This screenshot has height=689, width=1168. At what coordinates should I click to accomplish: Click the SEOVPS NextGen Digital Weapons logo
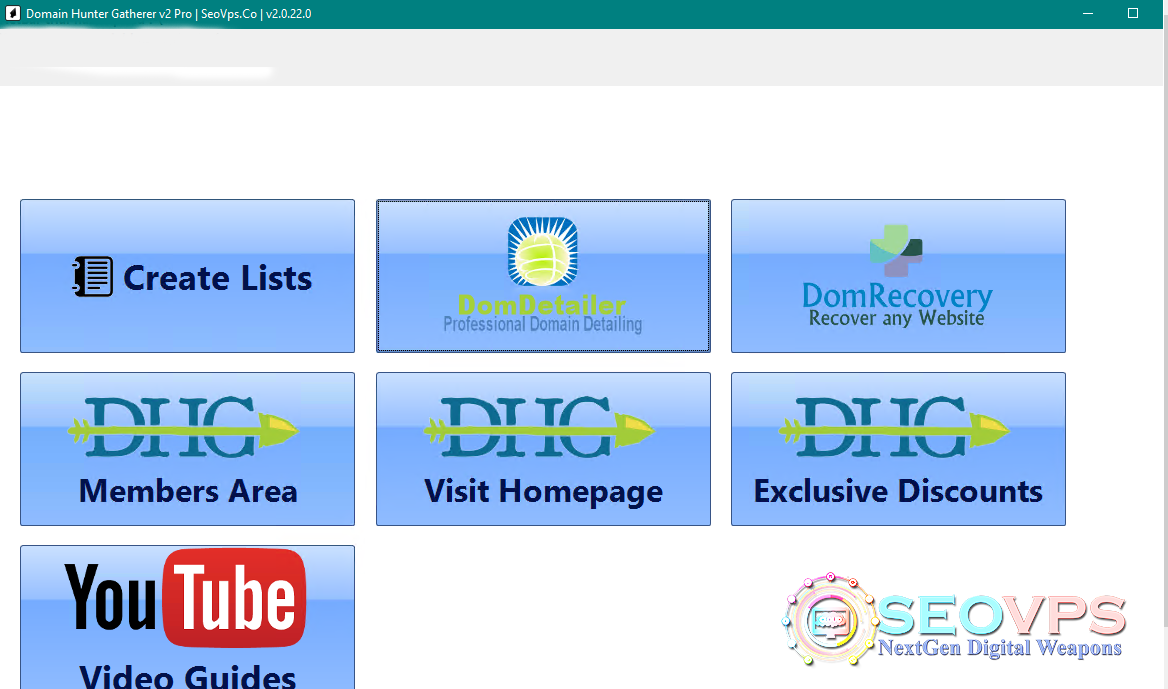(x=954, y=620)
